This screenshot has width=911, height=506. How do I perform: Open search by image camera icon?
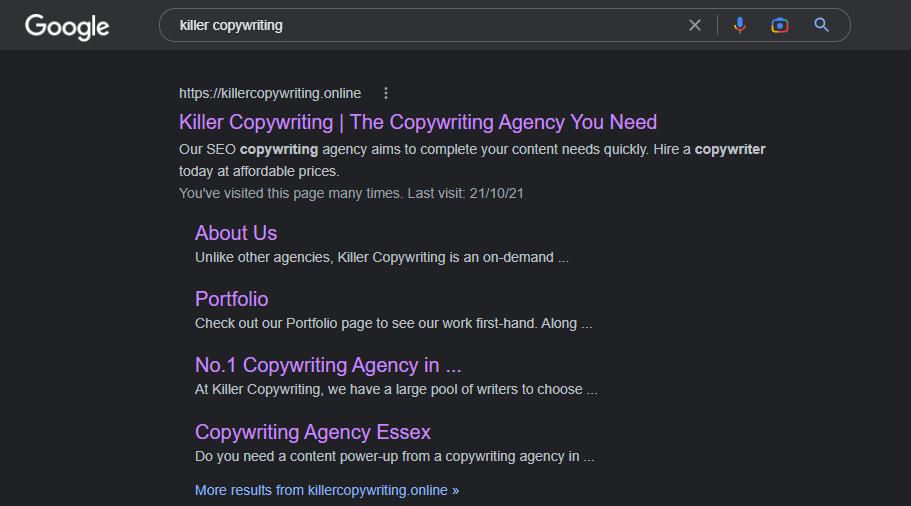pyautogui.click(x=780, y=25)
